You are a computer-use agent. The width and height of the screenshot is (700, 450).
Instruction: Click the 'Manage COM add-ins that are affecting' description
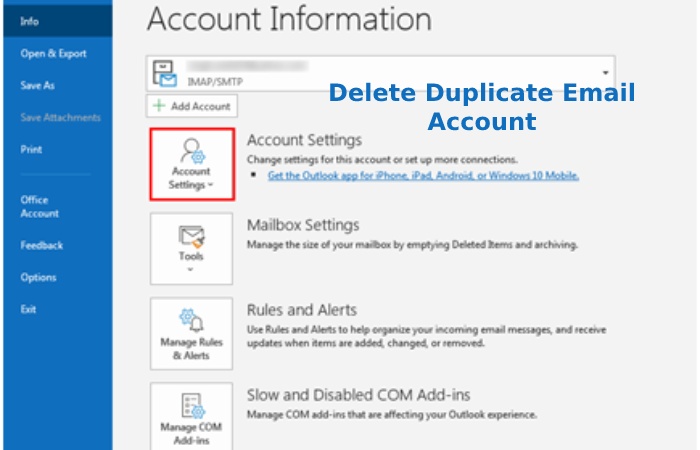(392, 415)
